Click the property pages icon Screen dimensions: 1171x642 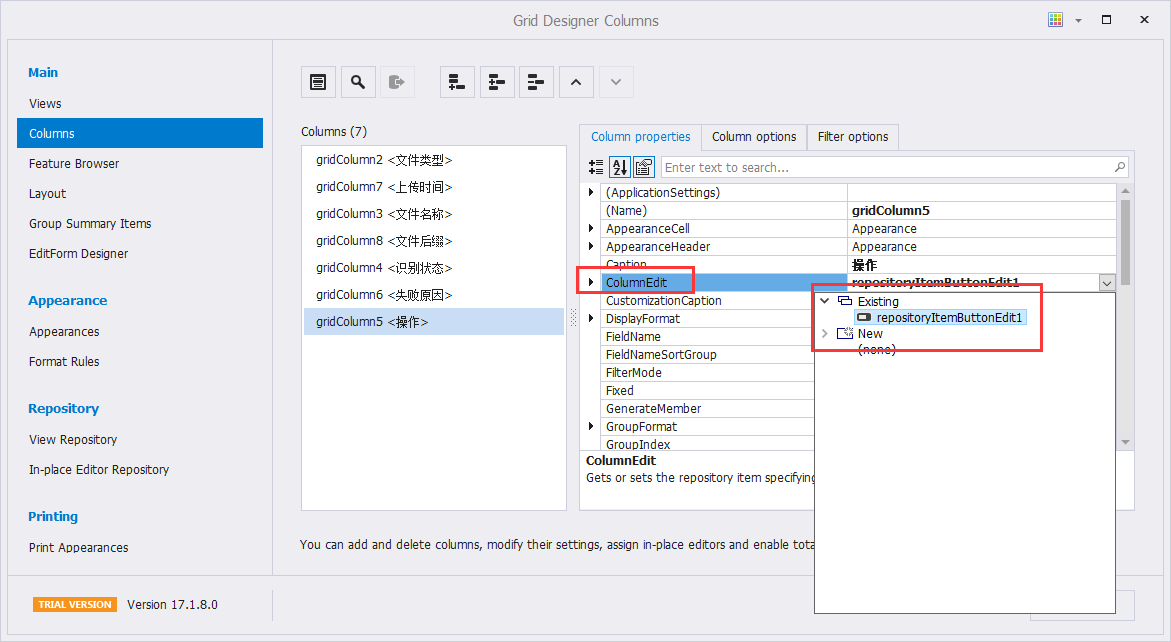pos(643,167)
